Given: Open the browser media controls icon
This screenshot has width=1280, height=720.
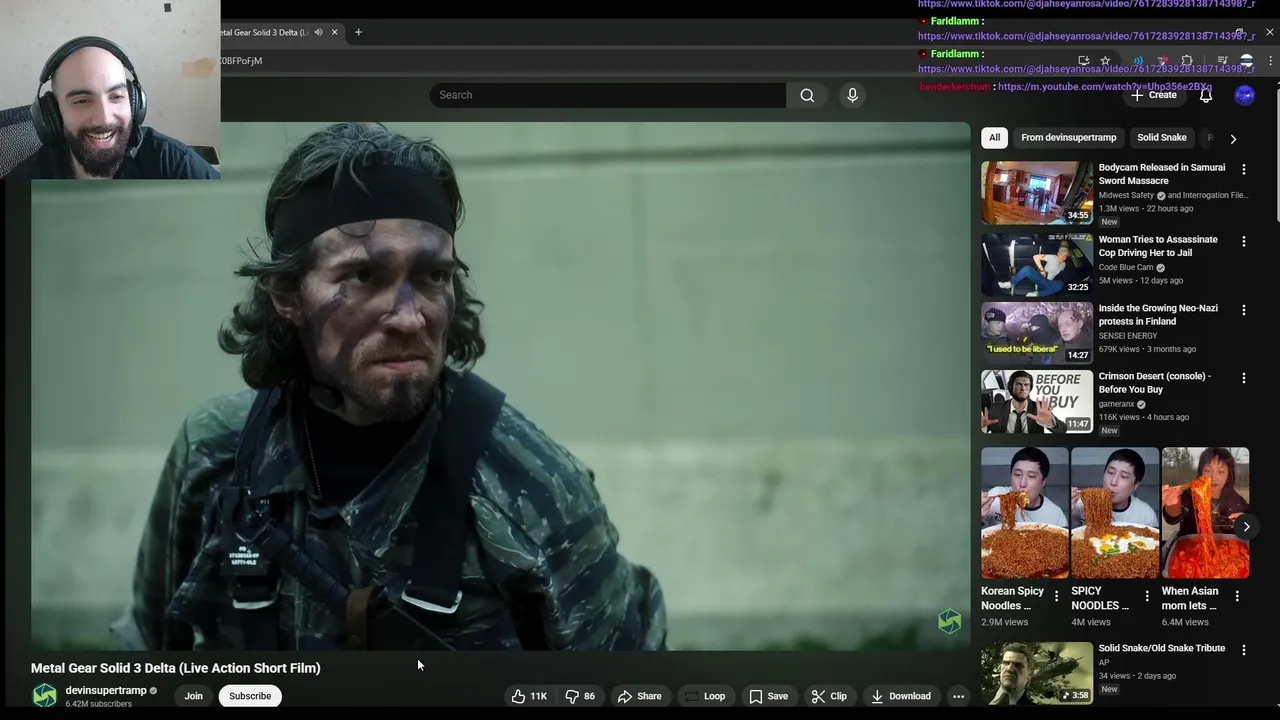Looking at the screenshot, I should 1222,61.
